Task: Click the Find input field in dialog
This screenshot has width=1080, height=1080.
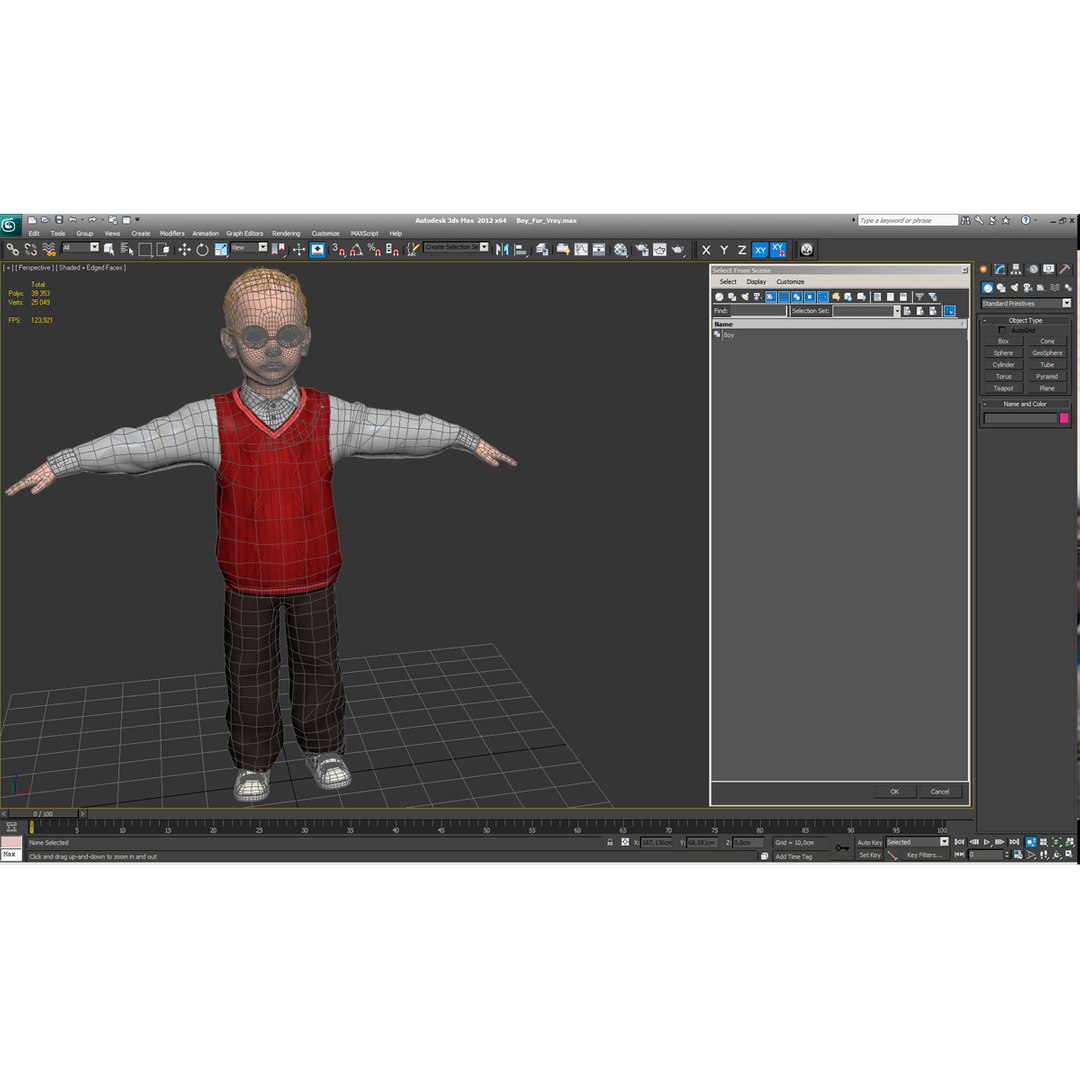Action: click(758, 311)
